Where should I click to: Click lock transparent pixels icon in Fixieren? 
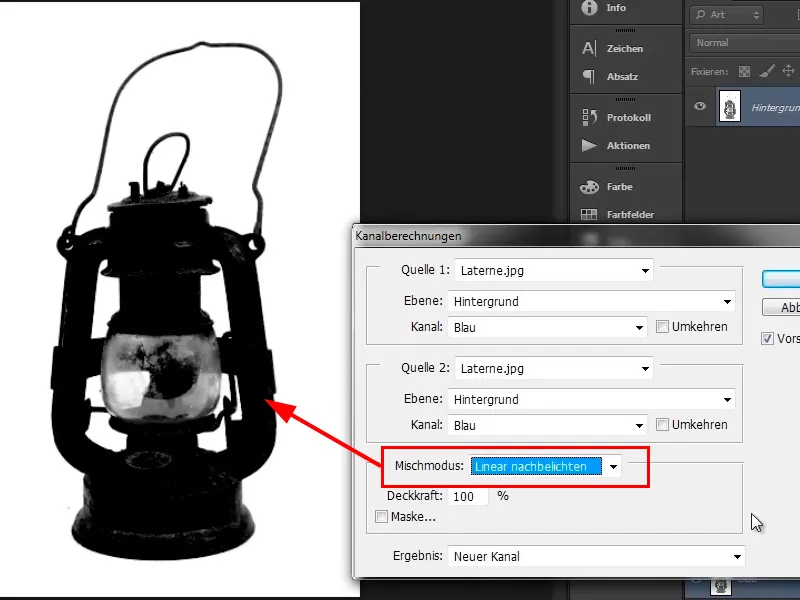click(744, 71)
